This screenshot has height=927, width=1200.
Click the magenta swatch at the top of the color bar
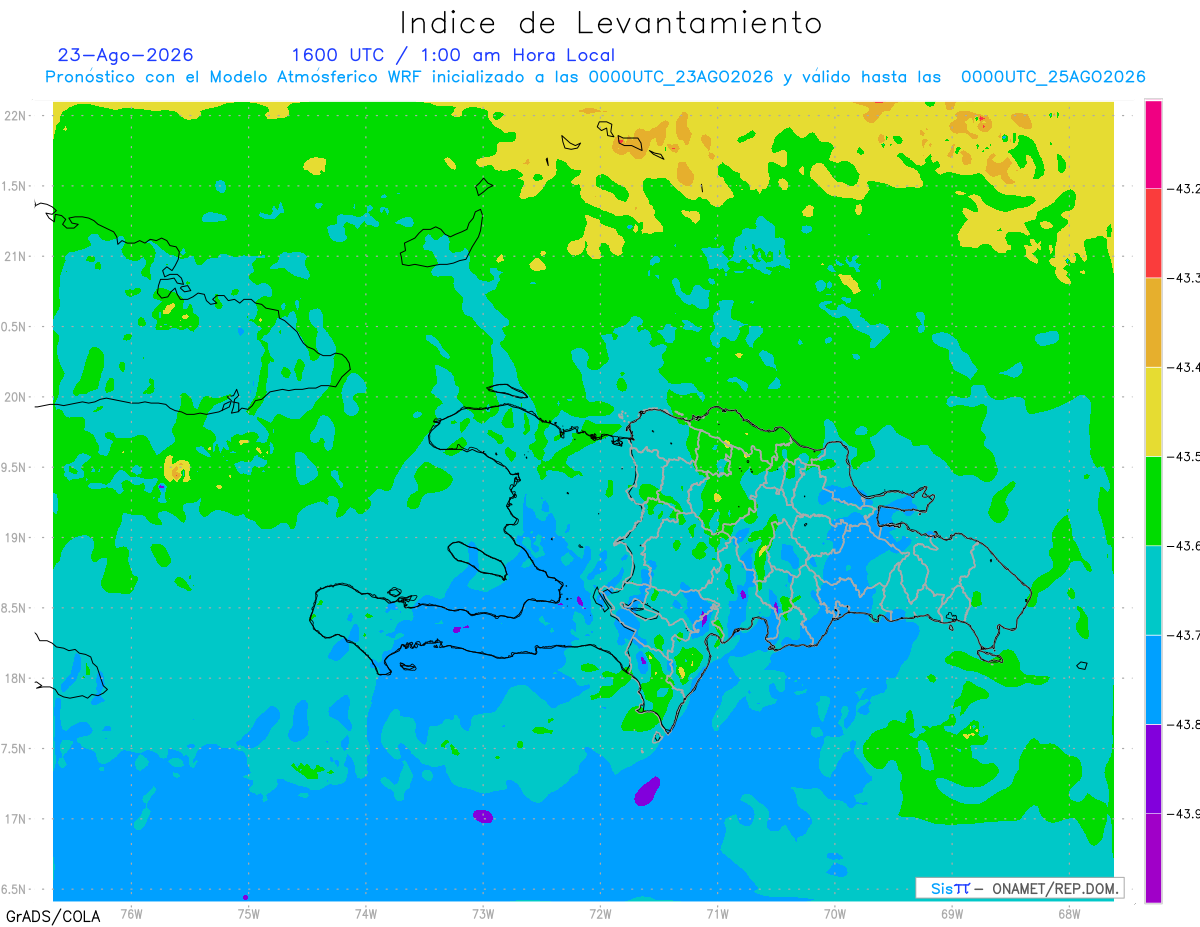click(x=1153, y=144)
